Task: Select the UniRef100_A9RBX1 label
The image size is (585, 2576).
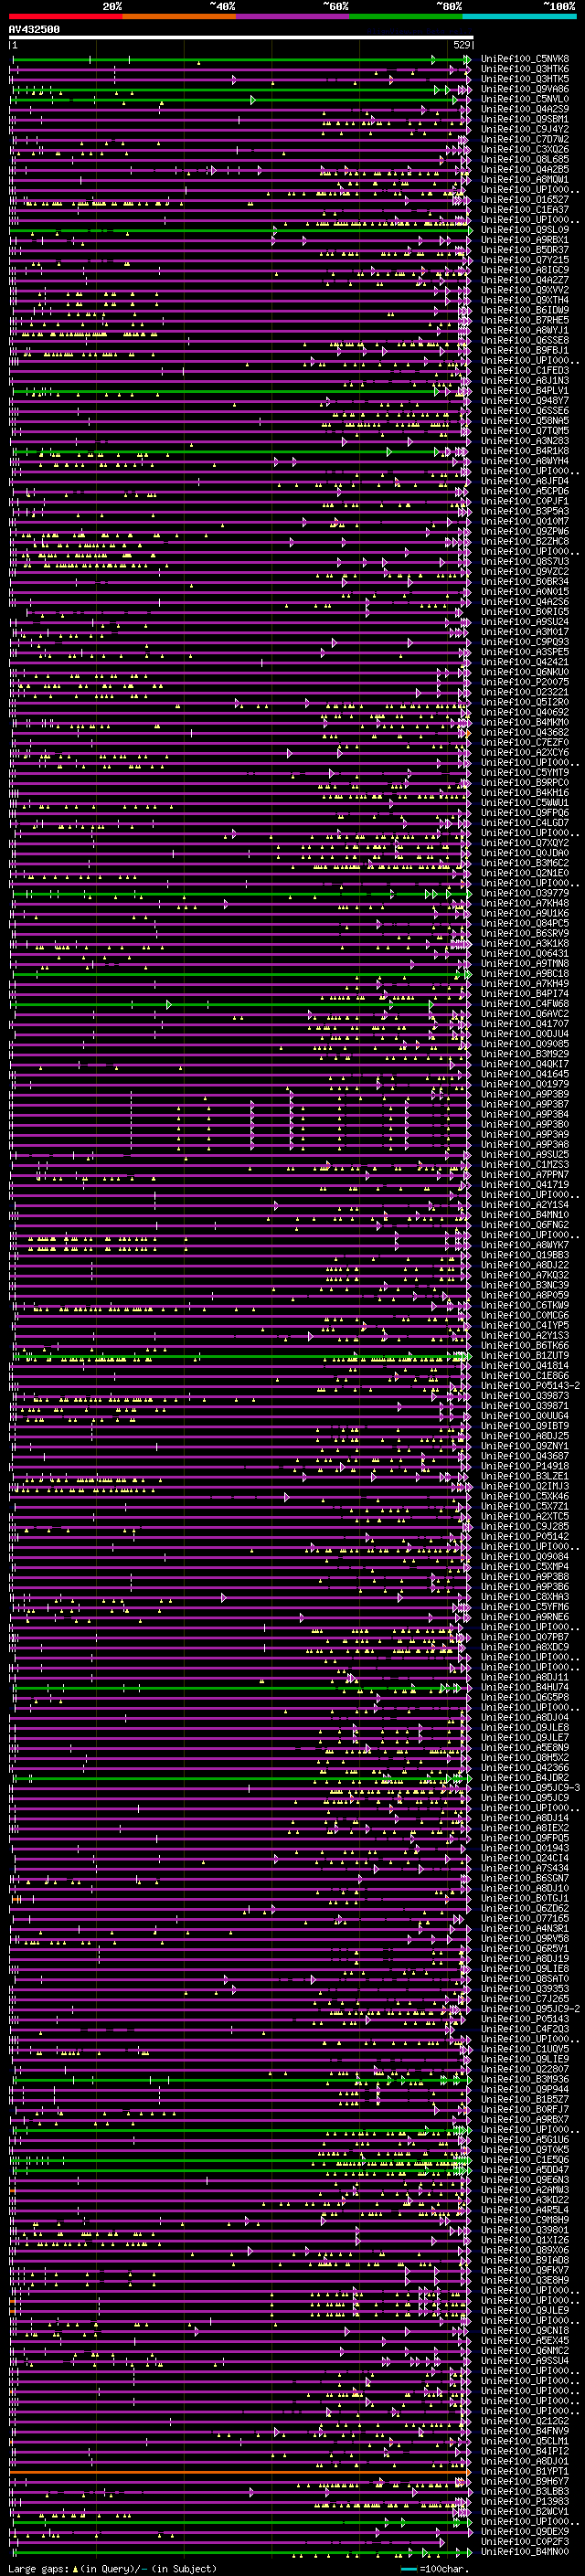Action: [525, 240]
